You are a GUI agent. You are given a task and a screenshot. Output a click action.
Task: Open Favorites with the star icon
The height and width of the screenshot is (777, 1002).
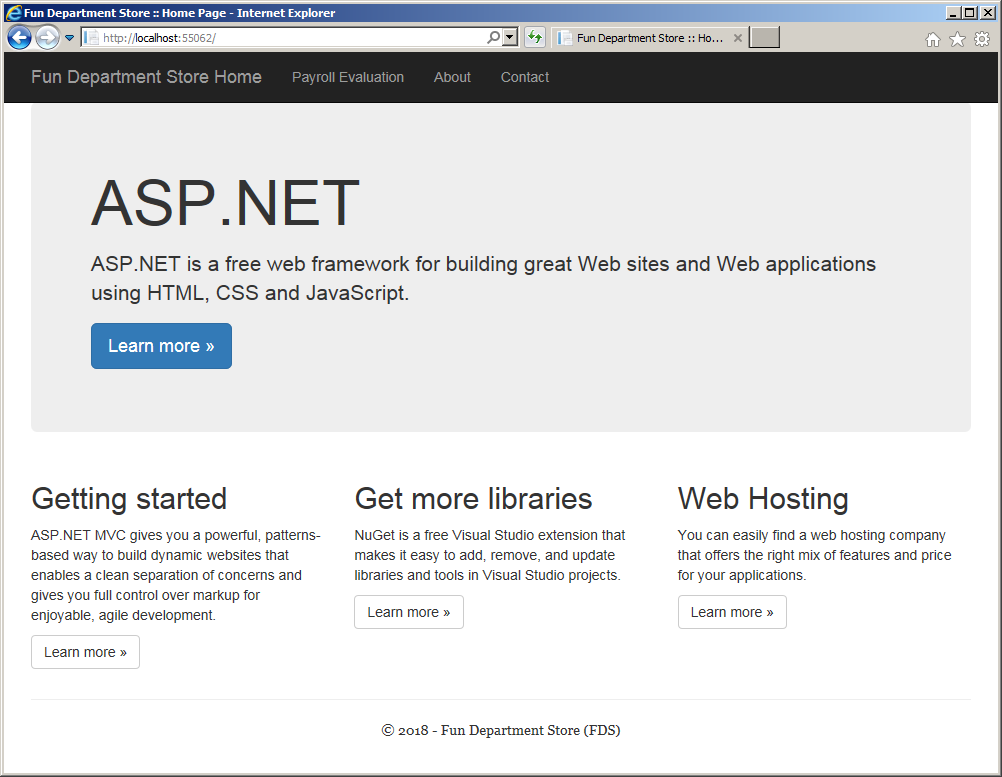pos(957,40)
